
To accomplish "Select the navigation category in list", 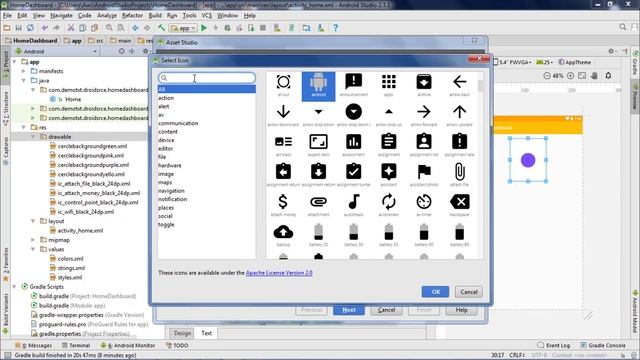I will point(171,191).
